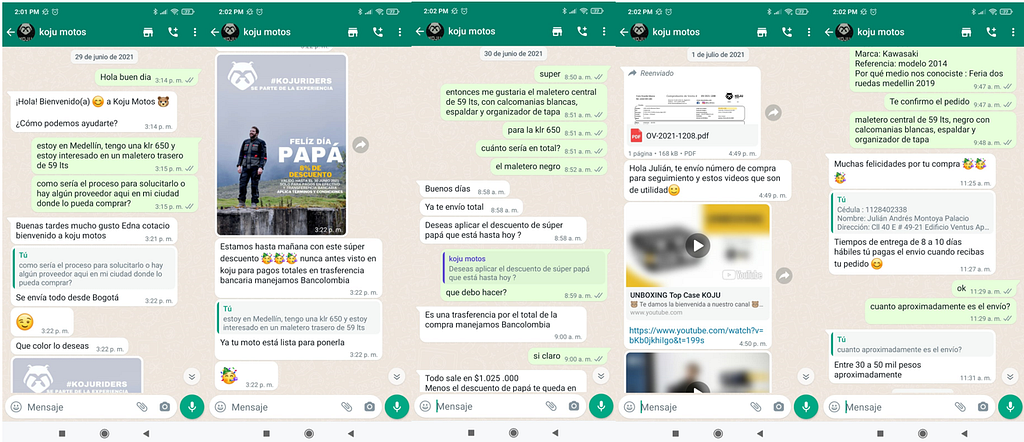This screenshot has height=442, width=1024.
Task: Tap quoted reply 'cuanto aproximadamente es el envío?'
Action: coord(913,344)
